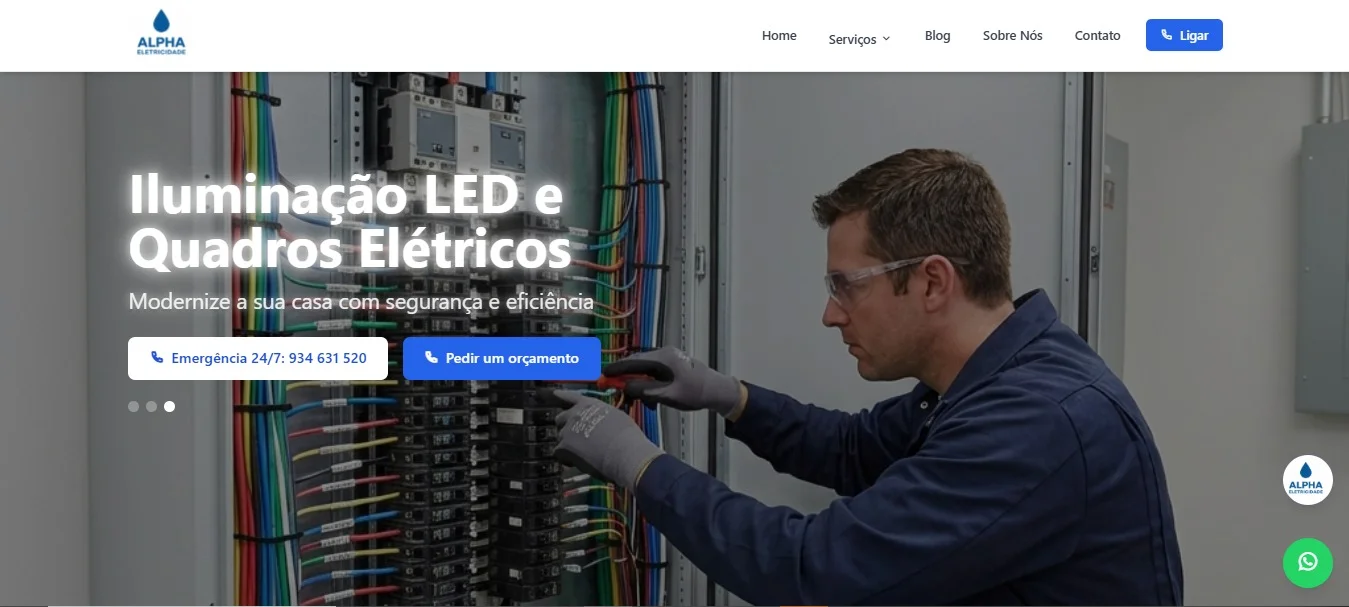The width and height of the screenshot is (1349, 607).
Task: Click the Pedir um orçamento button
Action: click(x=502, y=358)
